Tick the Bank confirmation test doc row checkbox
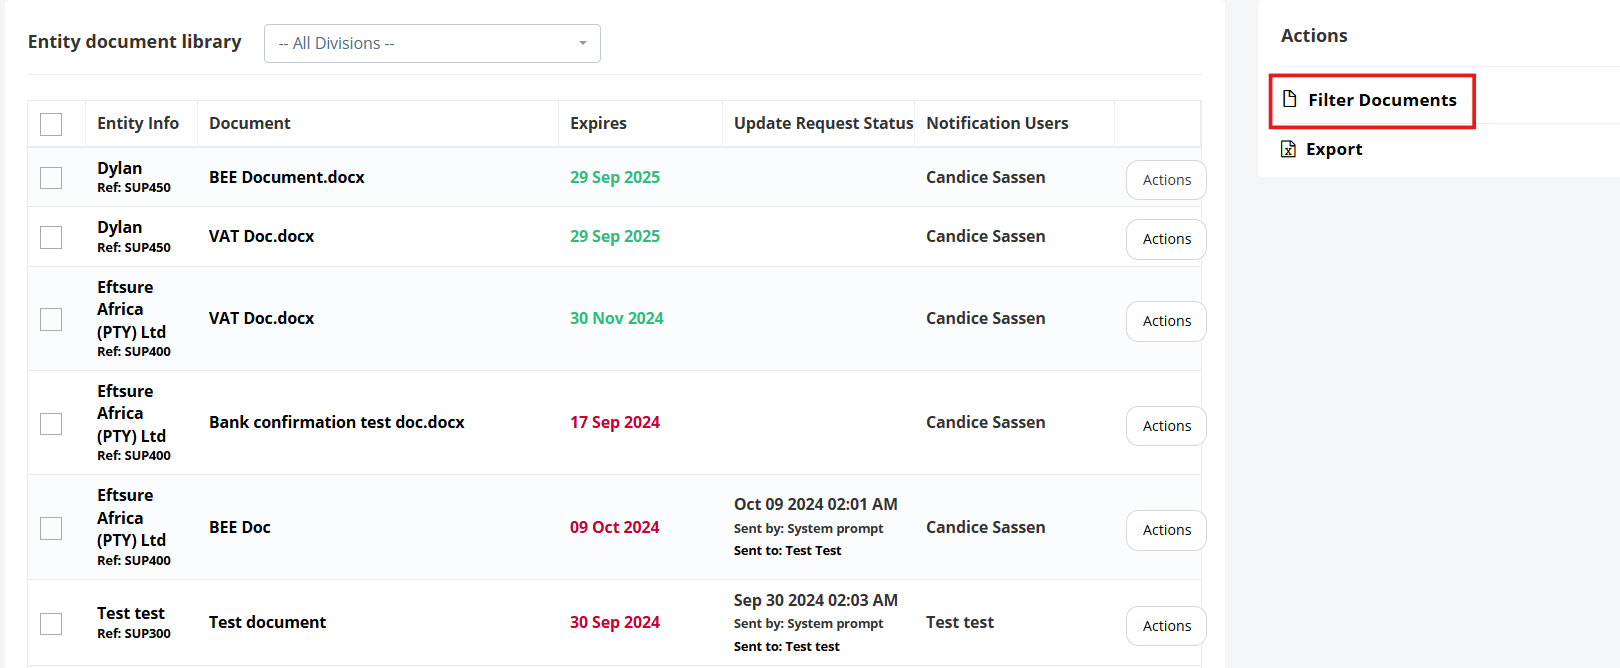 point(51,424)
